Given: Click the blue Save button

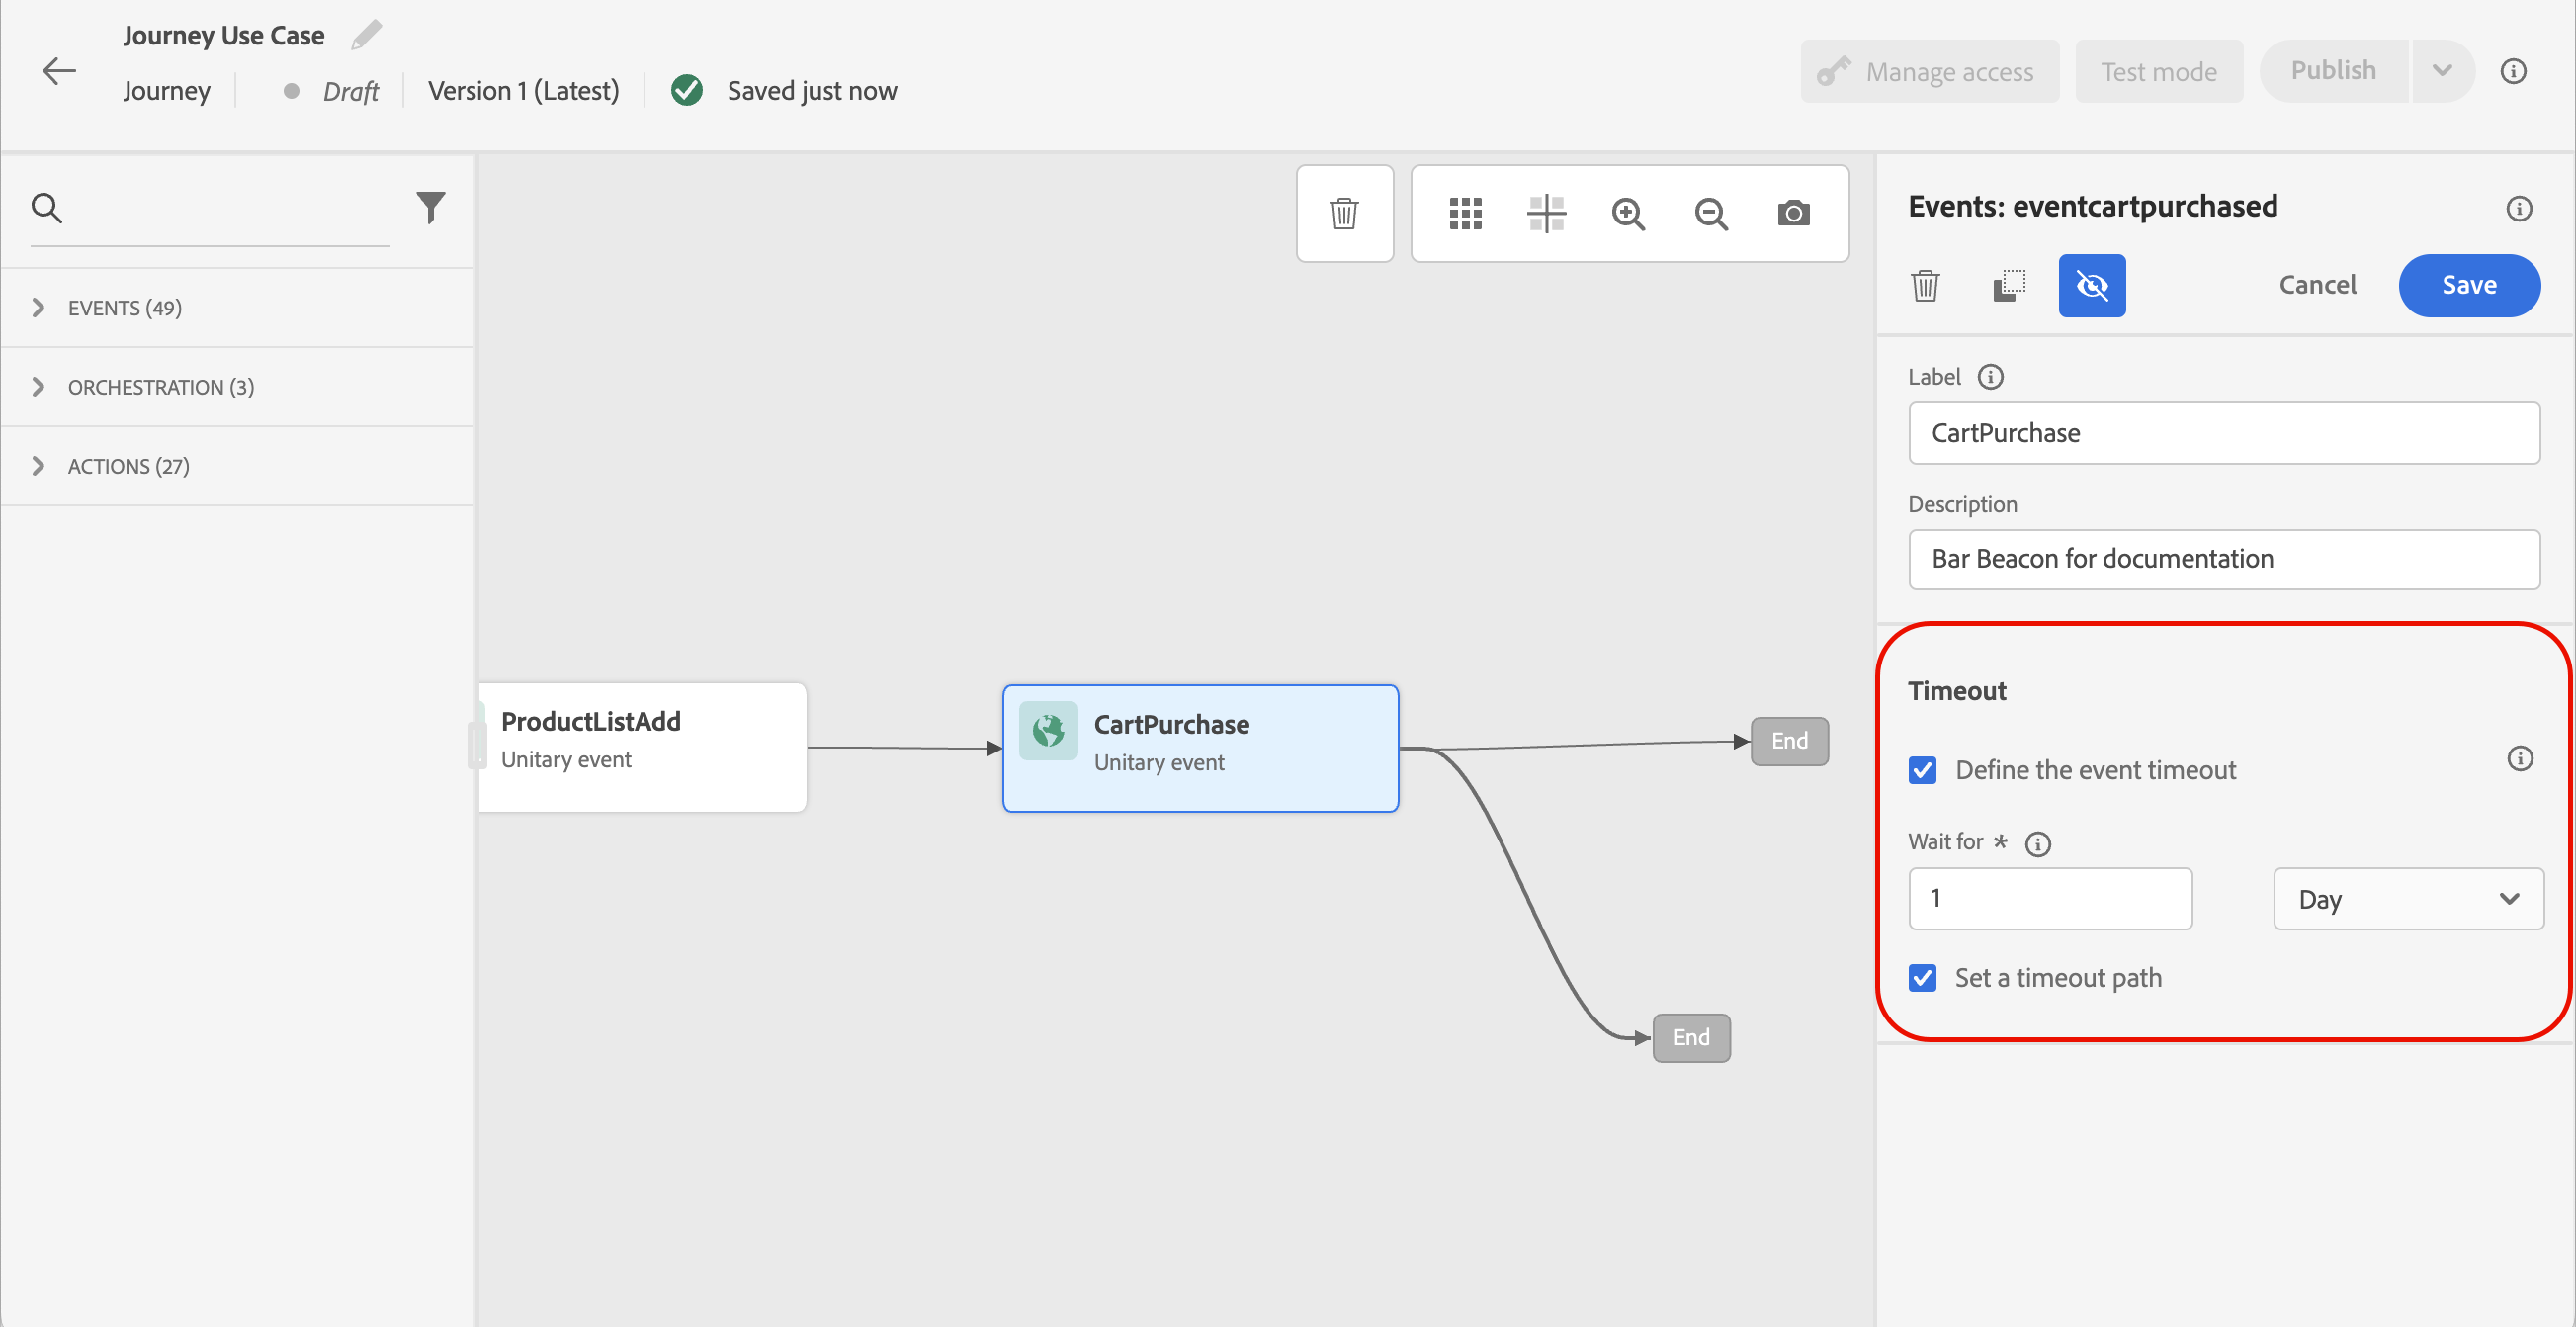Looking at the screenshot, I should 2468,285.
